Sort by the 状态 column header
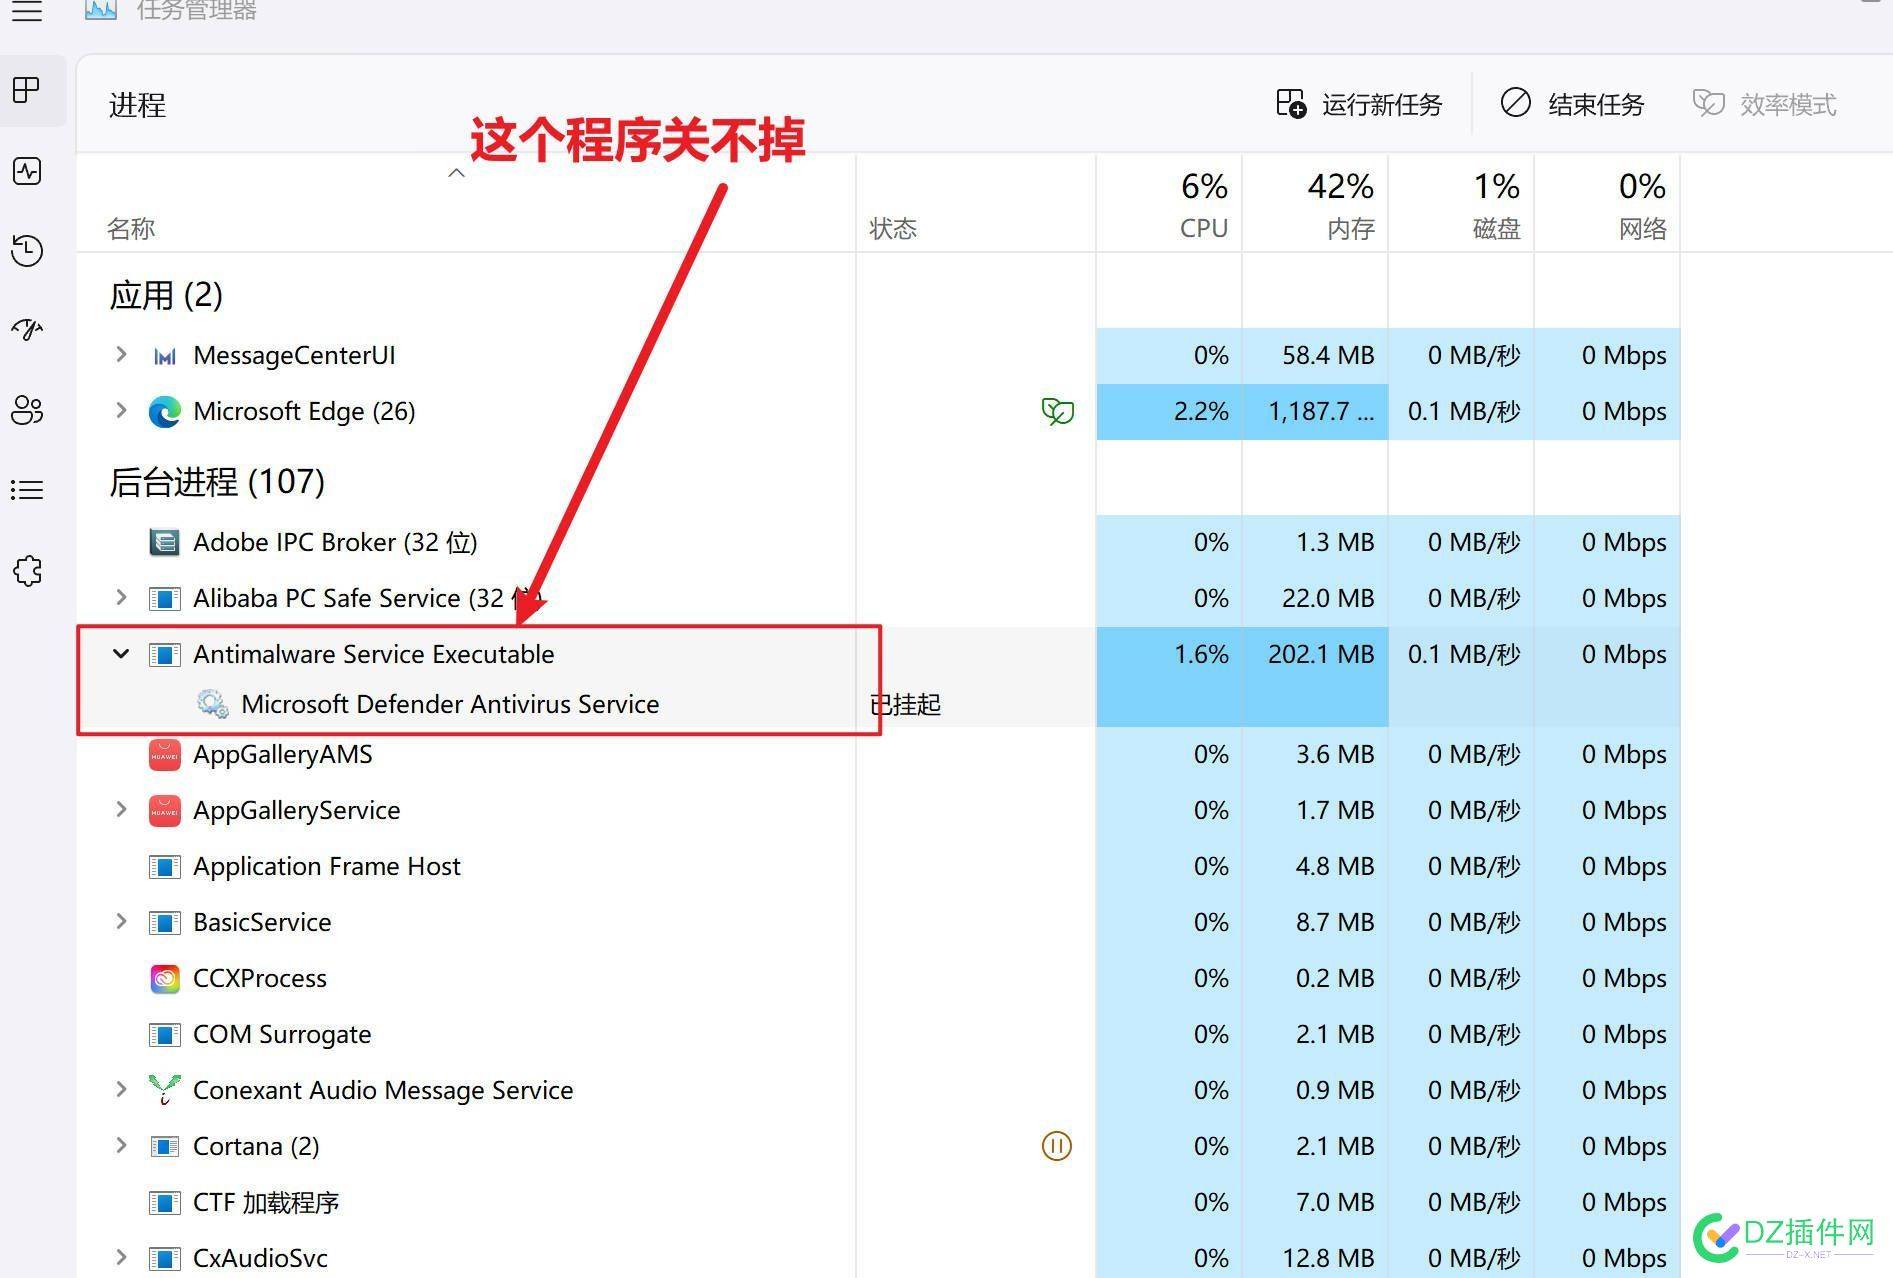Image resolution: width=1893 pixels, height=1278 pixels. 893,229
